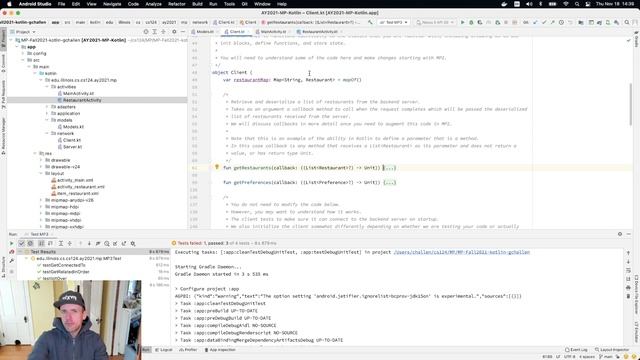This screenshot has width=640, height=360.
Task: Open the Build menu
Action: pyautogui.click(x=198, y=4)
